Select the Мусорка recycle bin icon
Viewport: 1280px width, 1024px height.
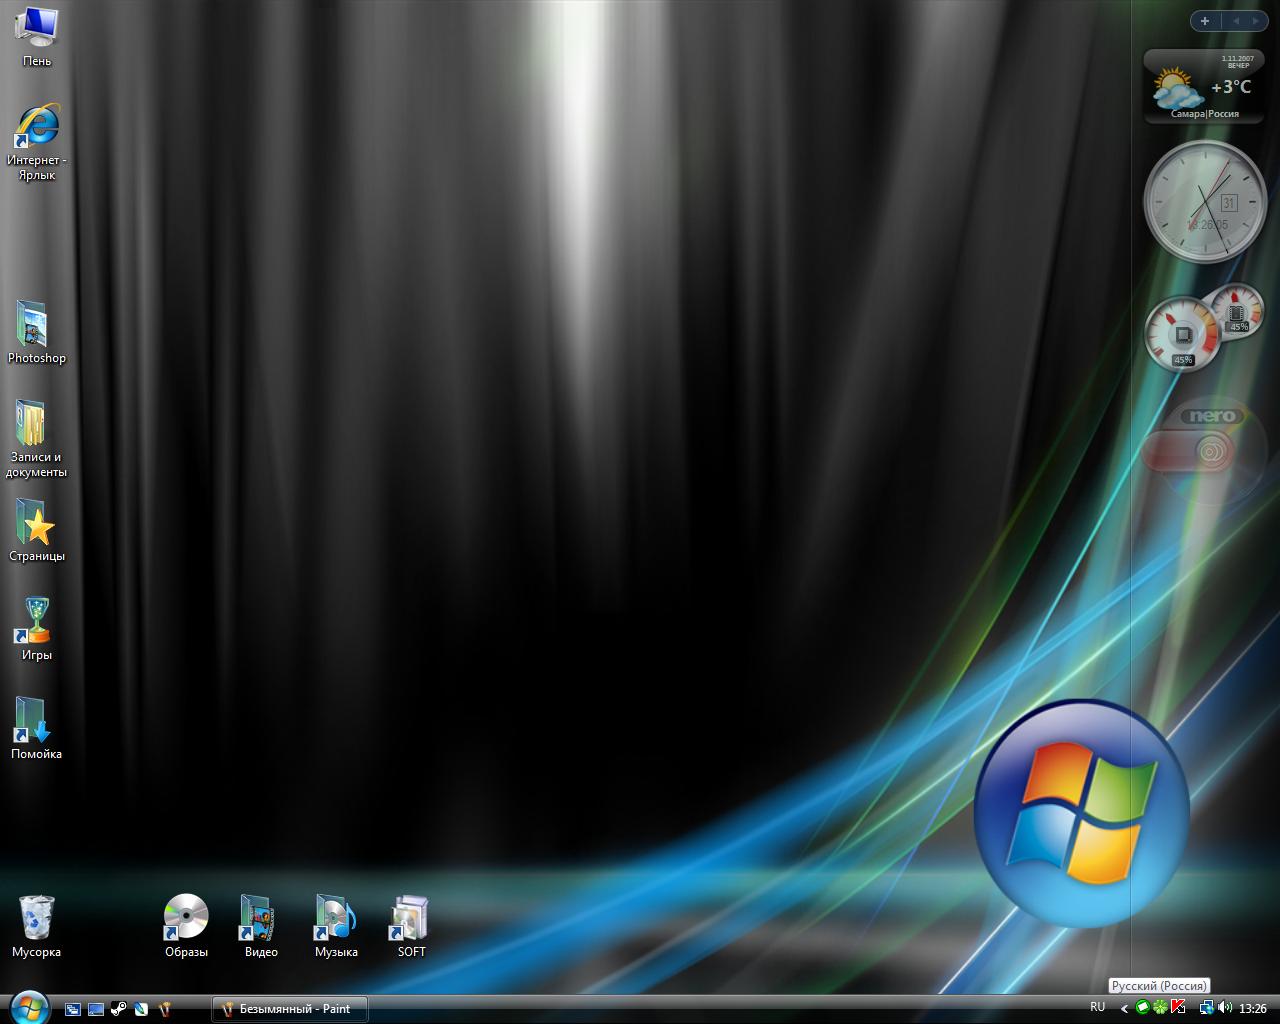pyautogui.click(x=37, y=926)
